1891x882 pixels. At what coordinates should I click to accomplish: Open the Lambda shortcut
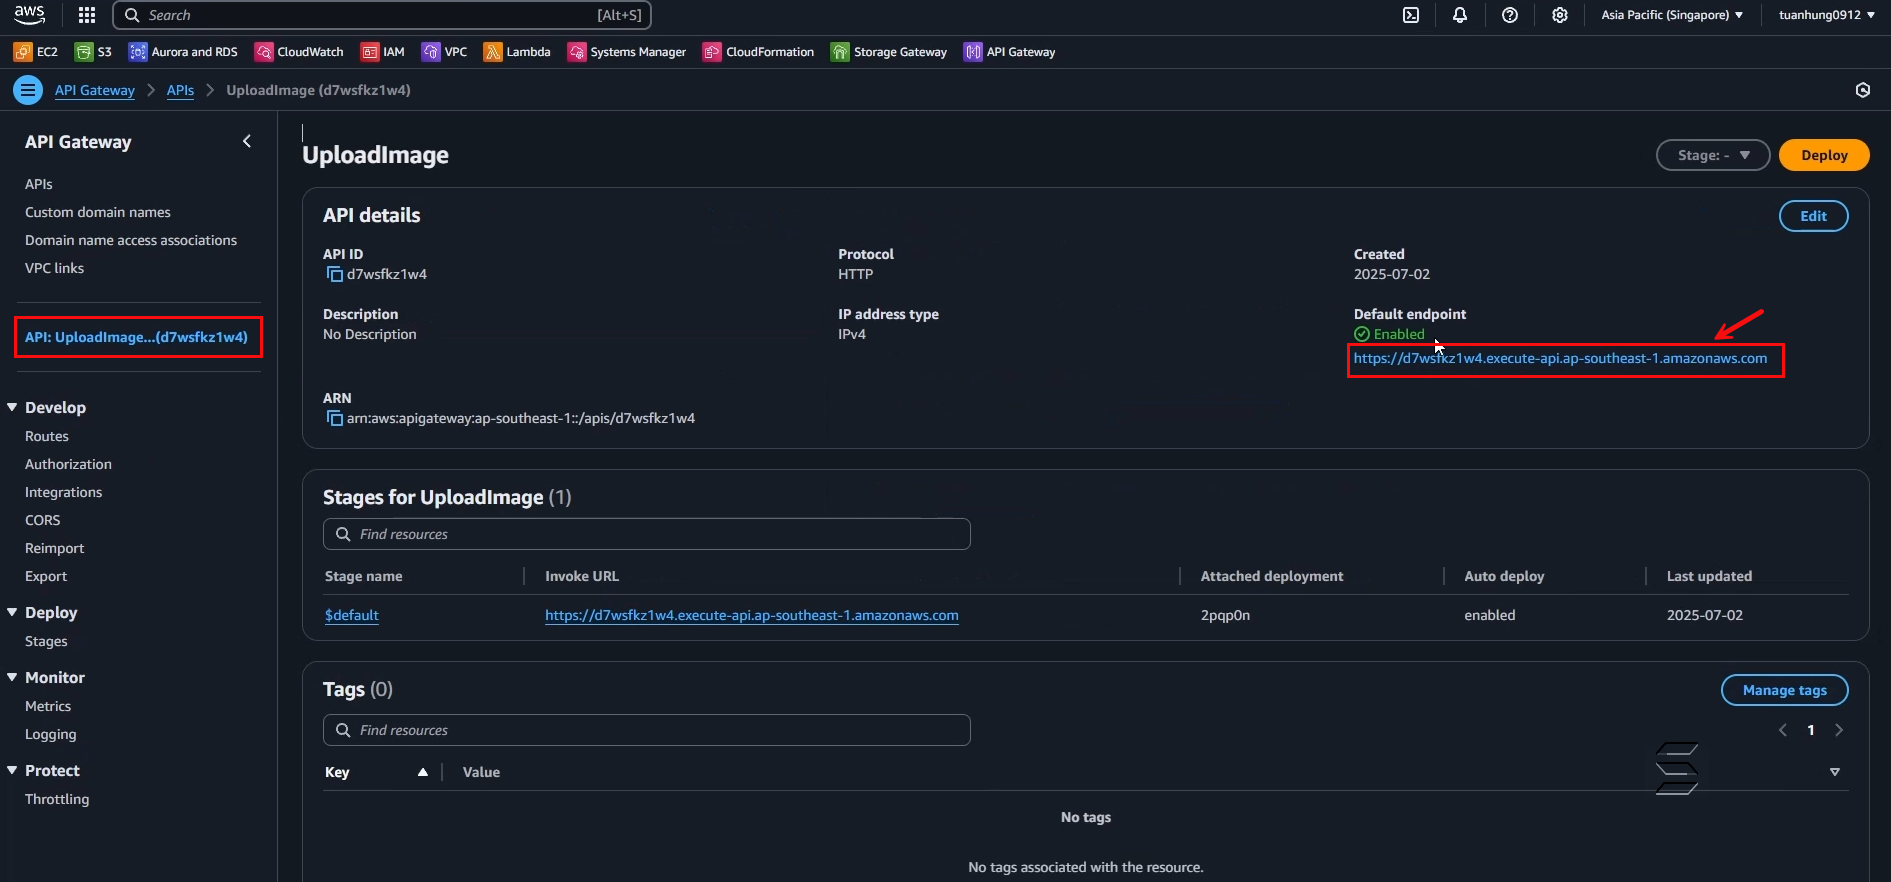coord(517,52)
